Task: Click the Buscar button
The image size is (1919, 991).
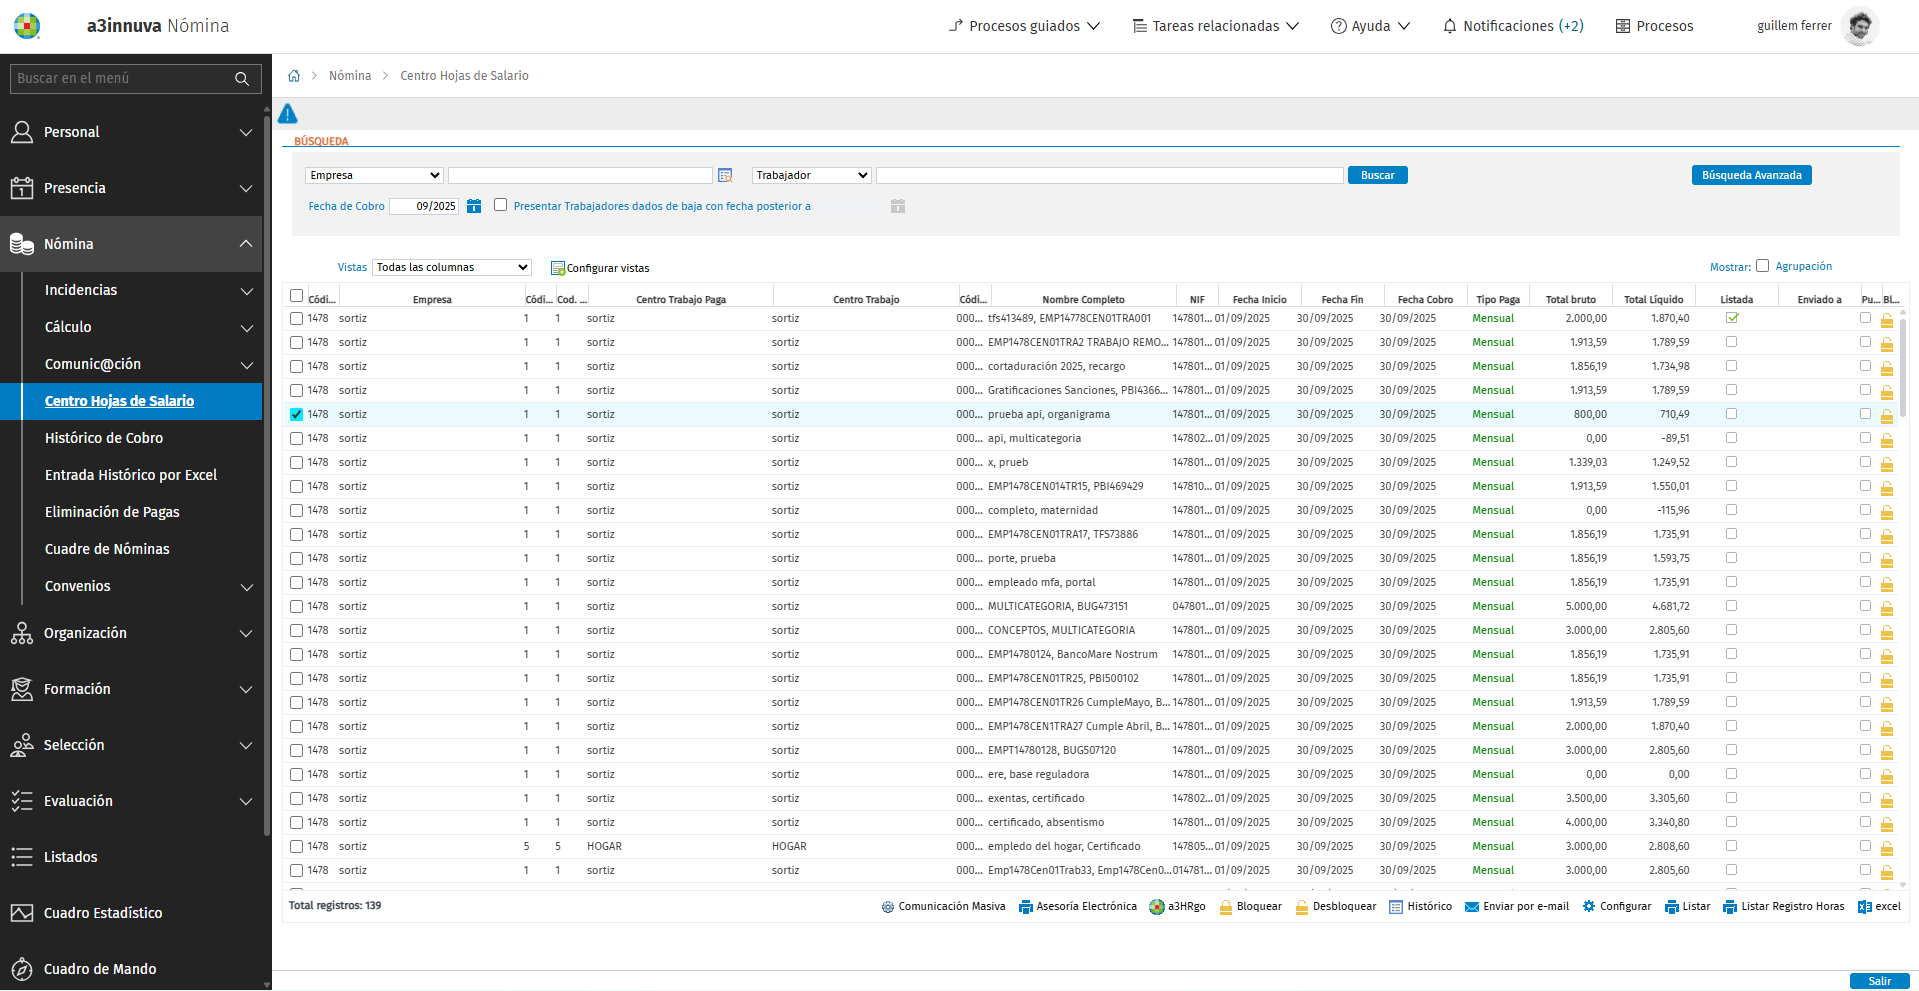Action: (1377, 175)
